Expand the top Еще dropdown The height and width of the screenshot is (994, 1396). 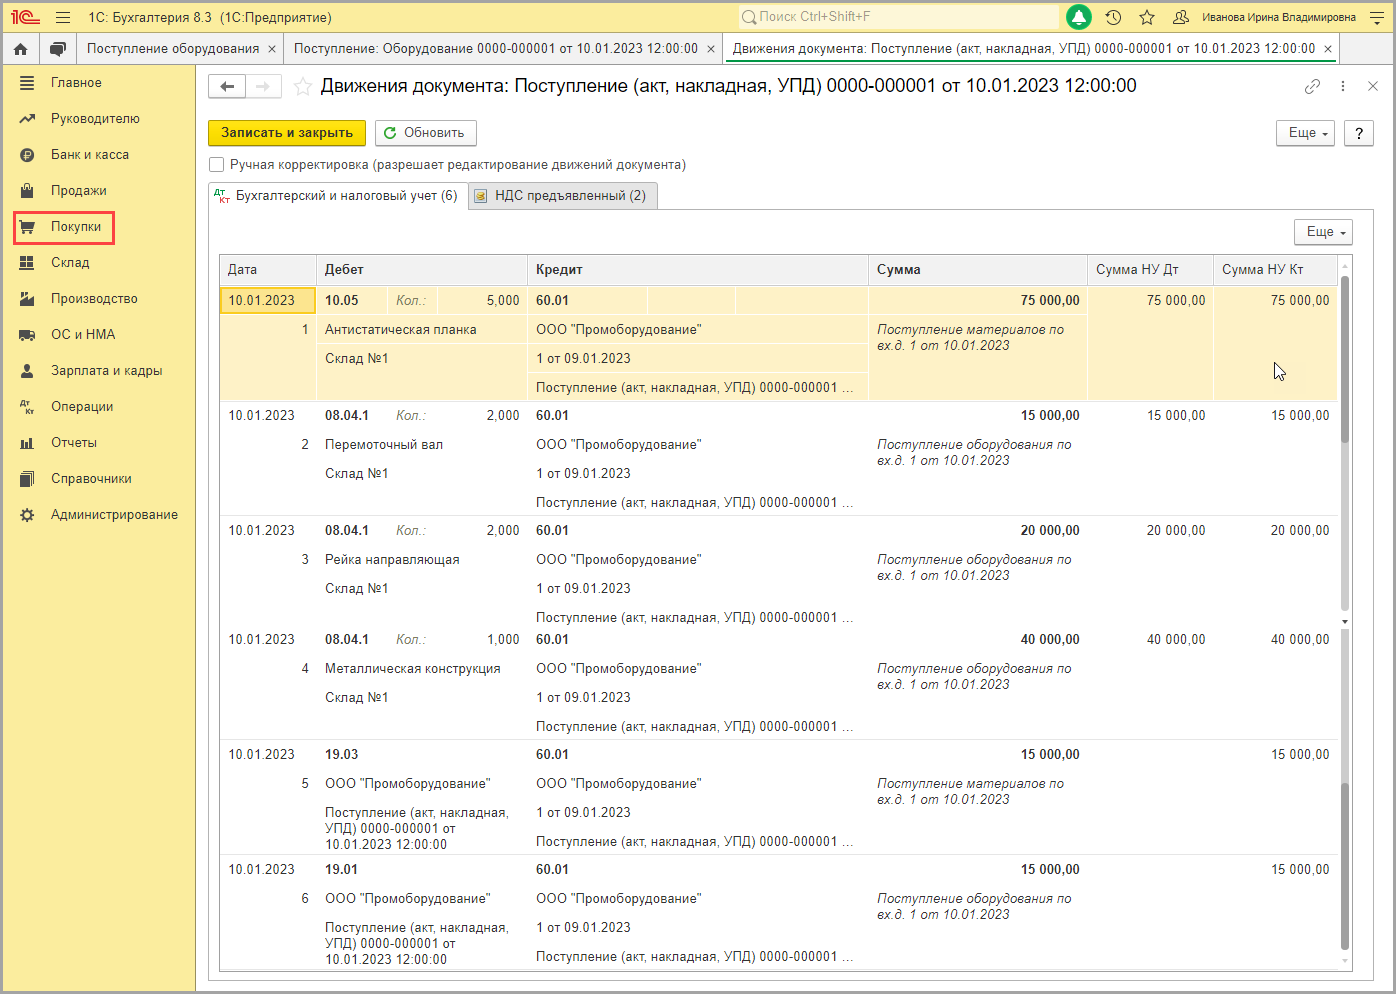tap(1305, 133)
